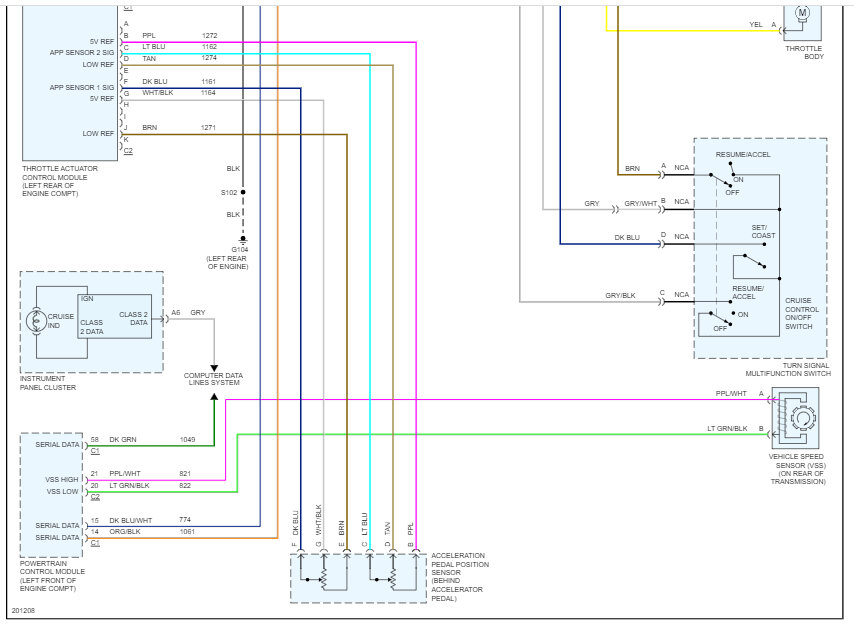
Task: Click the S102 splice label text
Action: click(229, 192)
